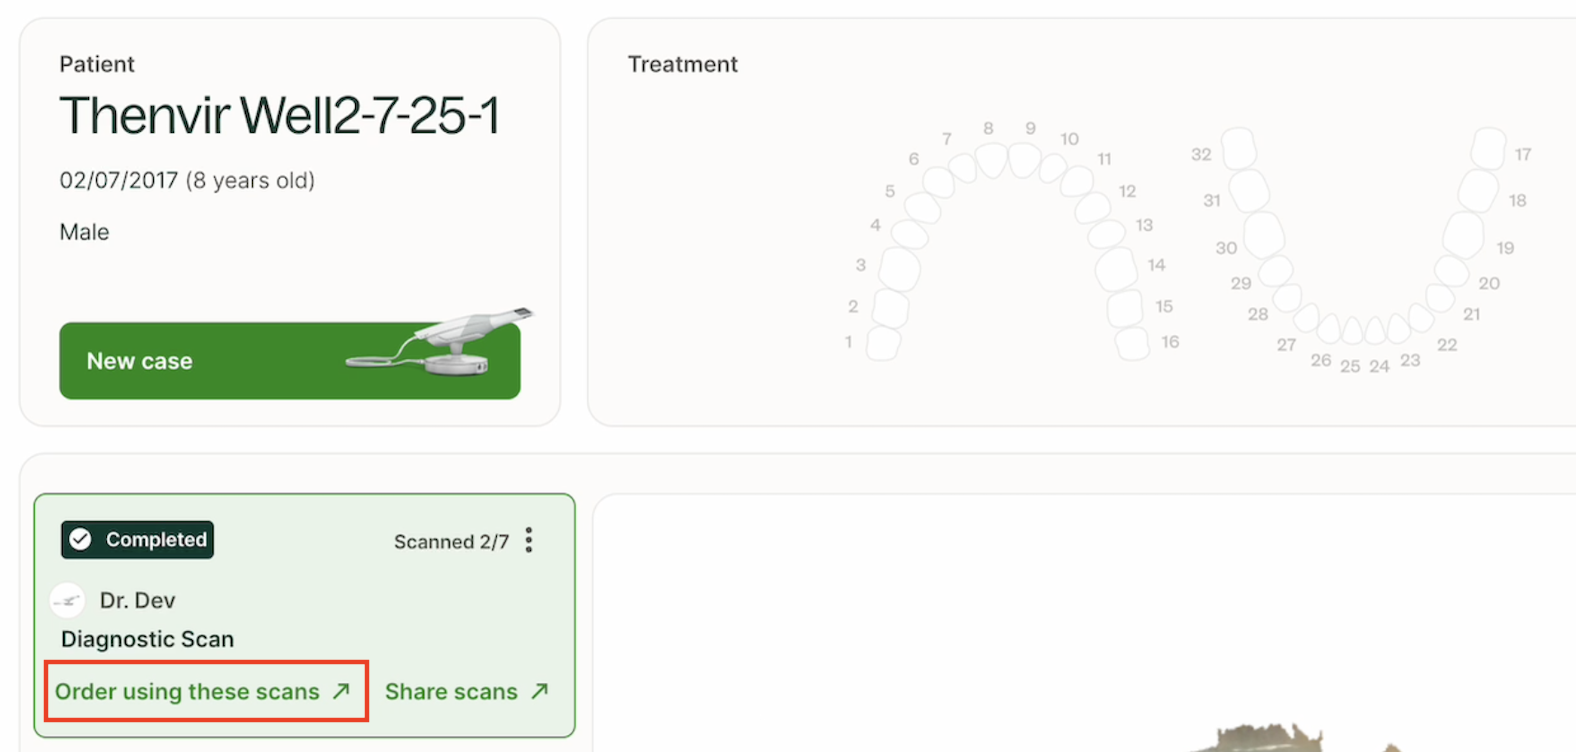Click the scanner image on New case

click(440, 342)
